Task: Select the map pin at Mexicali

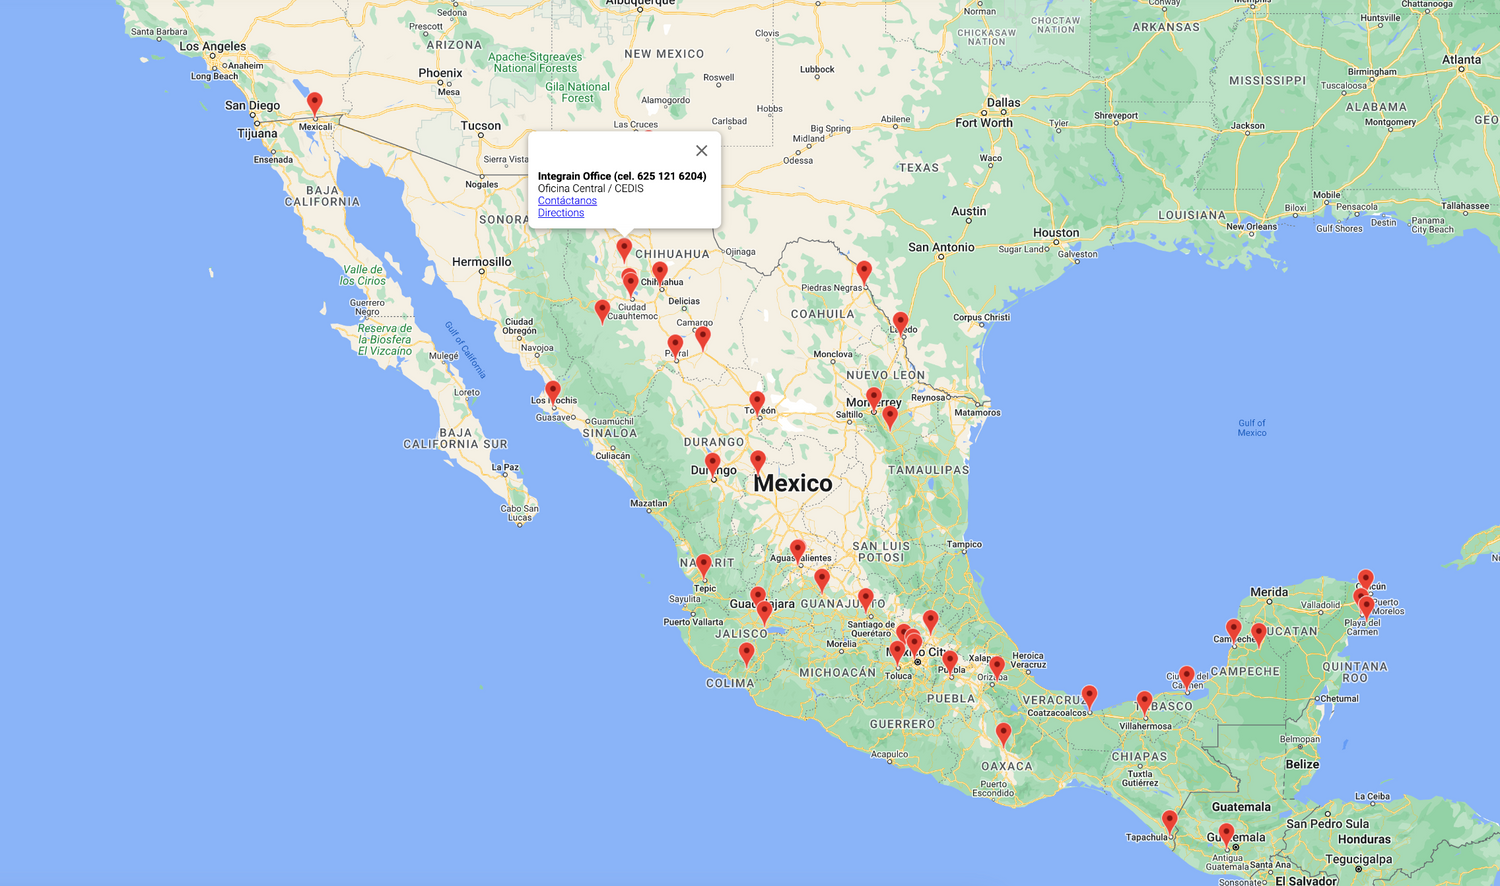Action: pos(315,103)
